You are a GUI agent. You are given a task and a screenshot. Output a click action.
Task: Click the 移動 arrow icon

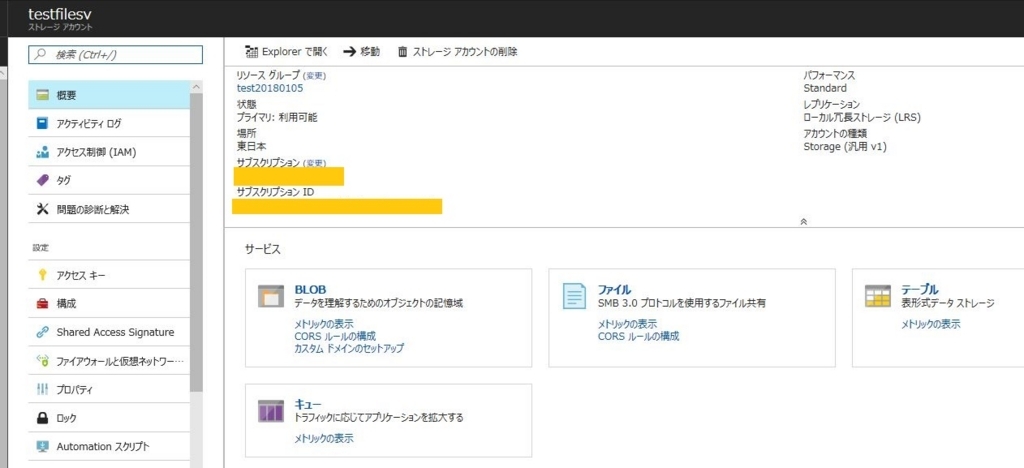tap(350, 52)
